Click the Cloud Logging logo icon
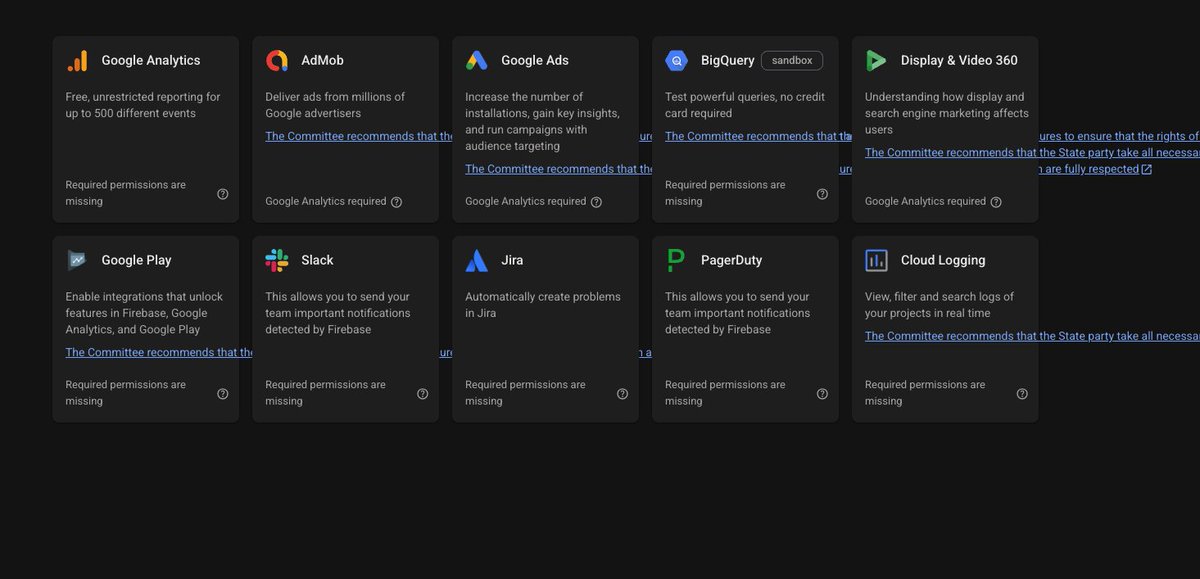This screenshot has height=579, width=1200. coord(877,260)
